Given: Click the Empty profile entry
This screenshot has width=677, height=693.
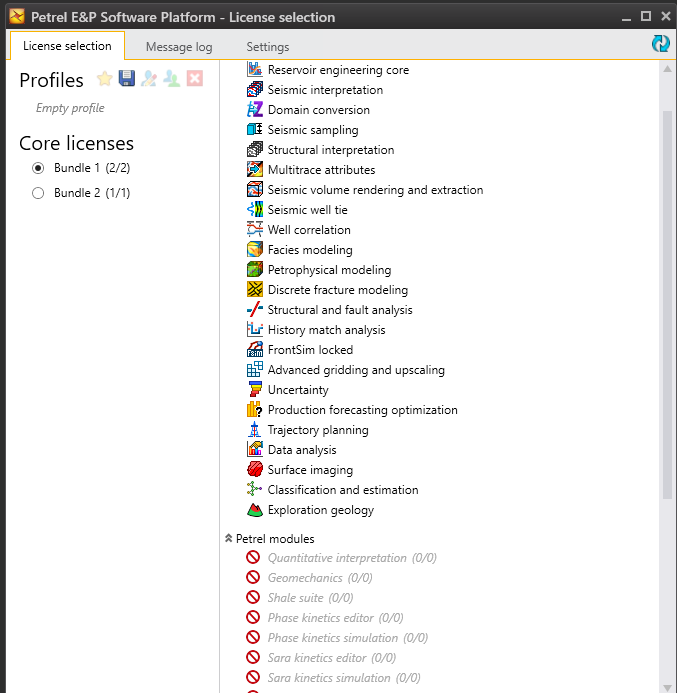Looking at the screenshot, I should (x=70, y=108).
